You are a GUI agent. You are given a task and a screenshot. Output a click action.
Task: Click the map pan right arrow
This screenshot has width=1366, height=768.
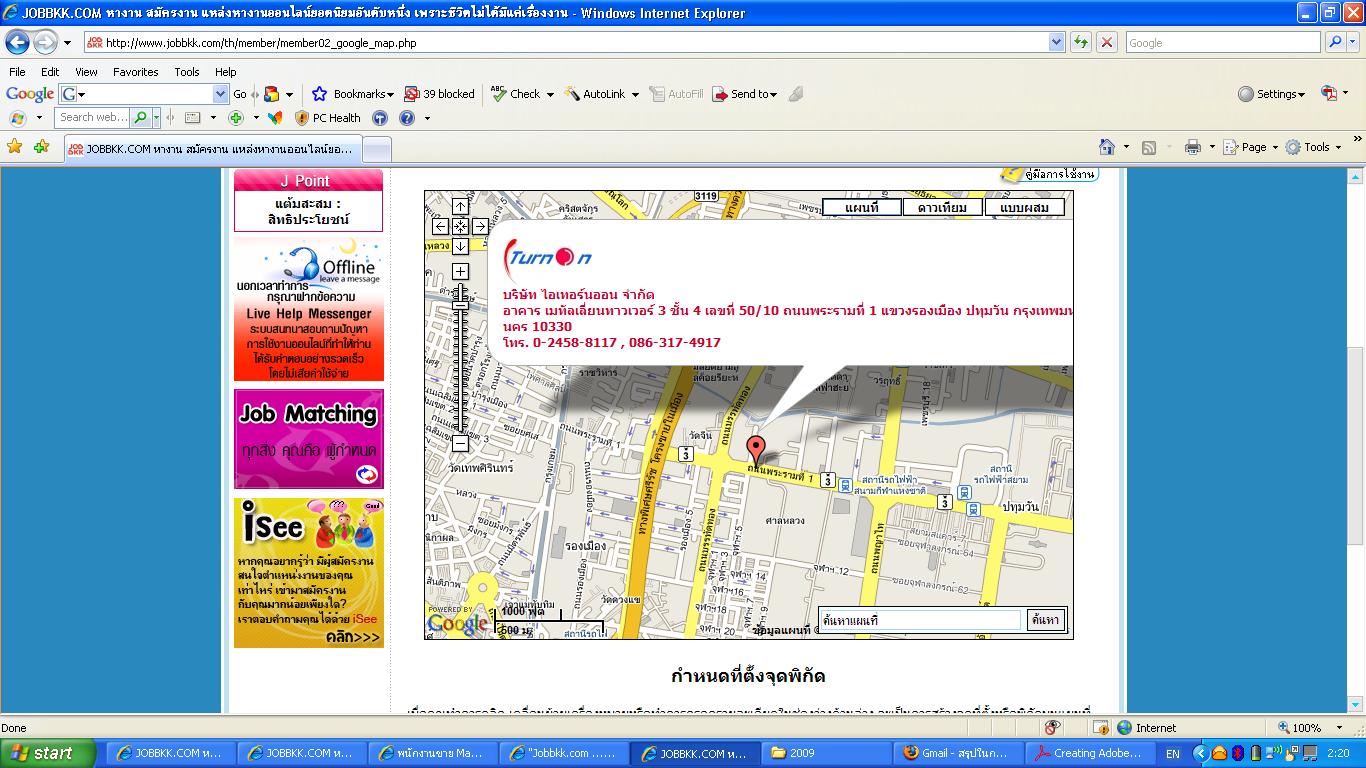pyautogui.click(x=480, y=226)
